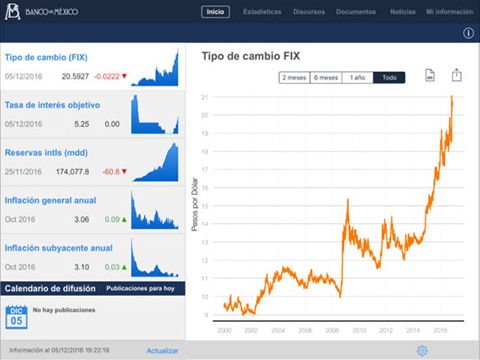Select the Inicio tab
The width and height of the screenshot is (480, 360).
(215, 12)
